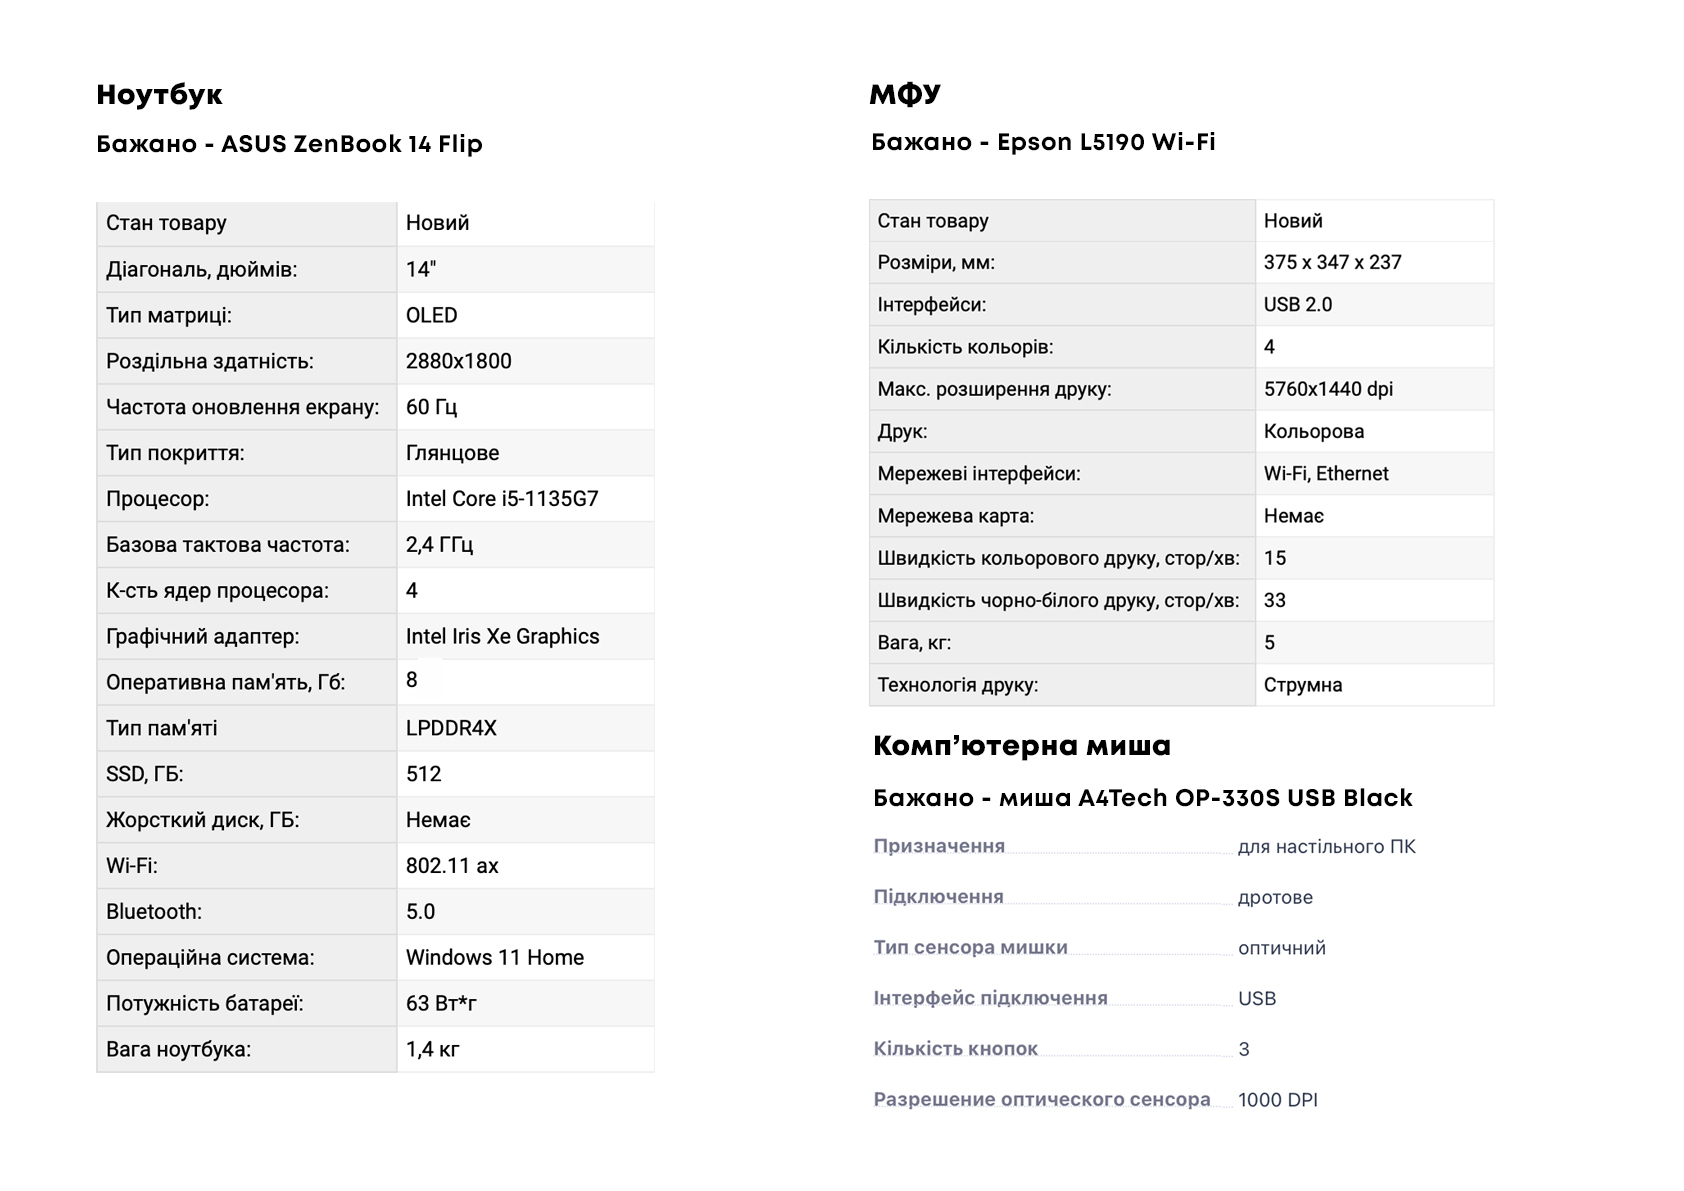This screenshot has height=1191, width=1684.
Task: Click the Wi-Fi, Ethernet network interfaces value
Action: tap(1326, 474)
